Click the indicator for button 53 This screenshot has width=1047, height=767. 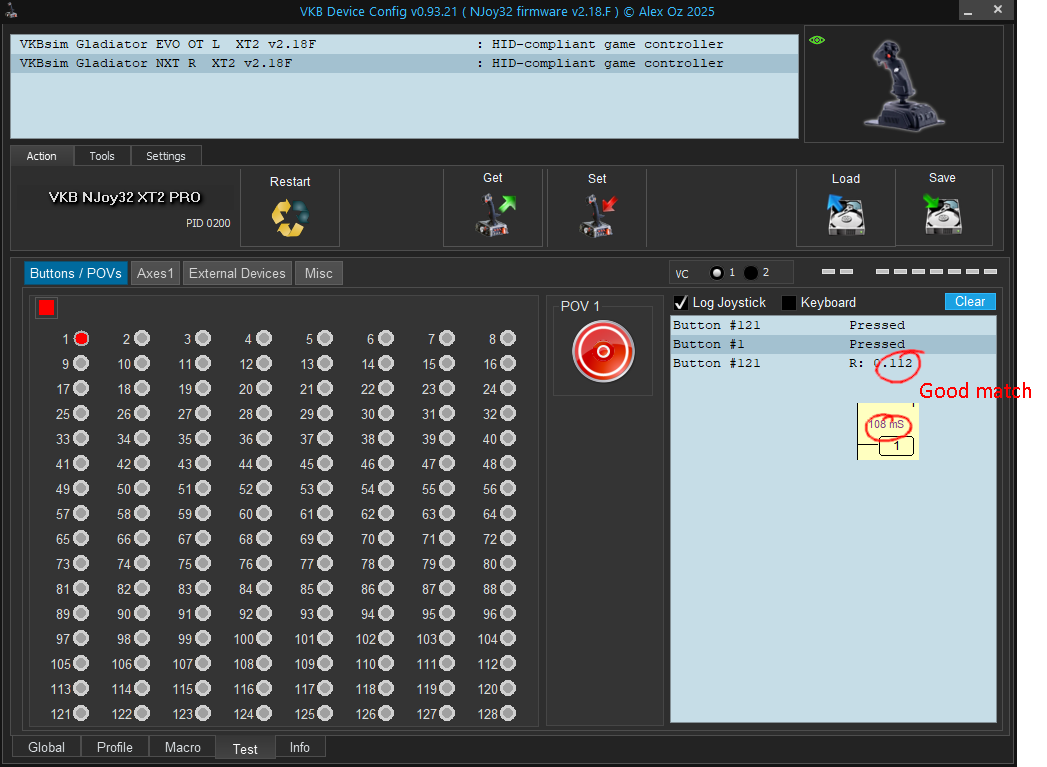pos(325,489)
